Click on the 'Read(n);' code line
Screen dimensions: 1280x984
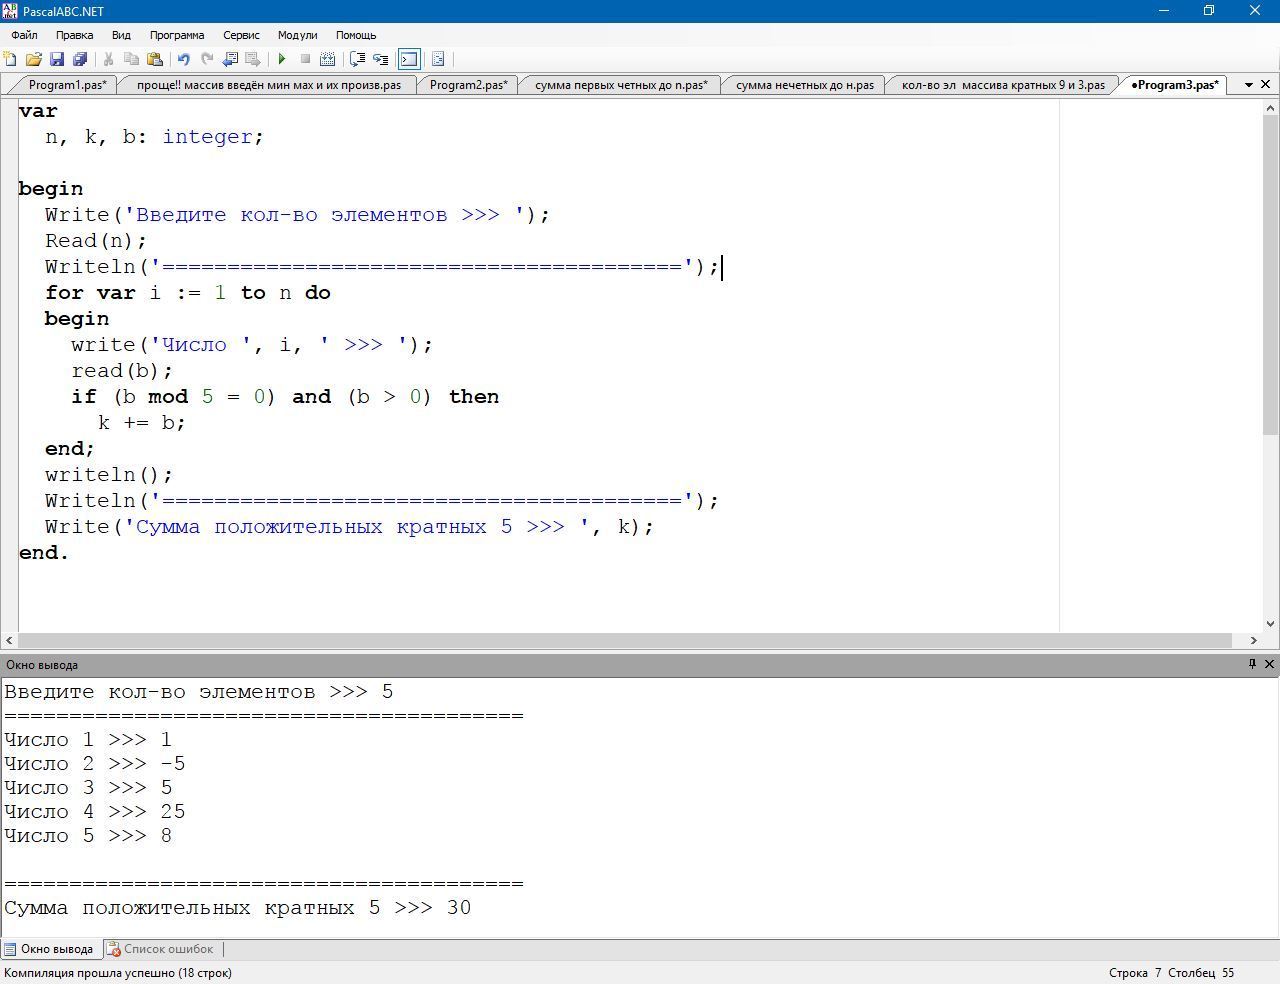click(96, 241)
